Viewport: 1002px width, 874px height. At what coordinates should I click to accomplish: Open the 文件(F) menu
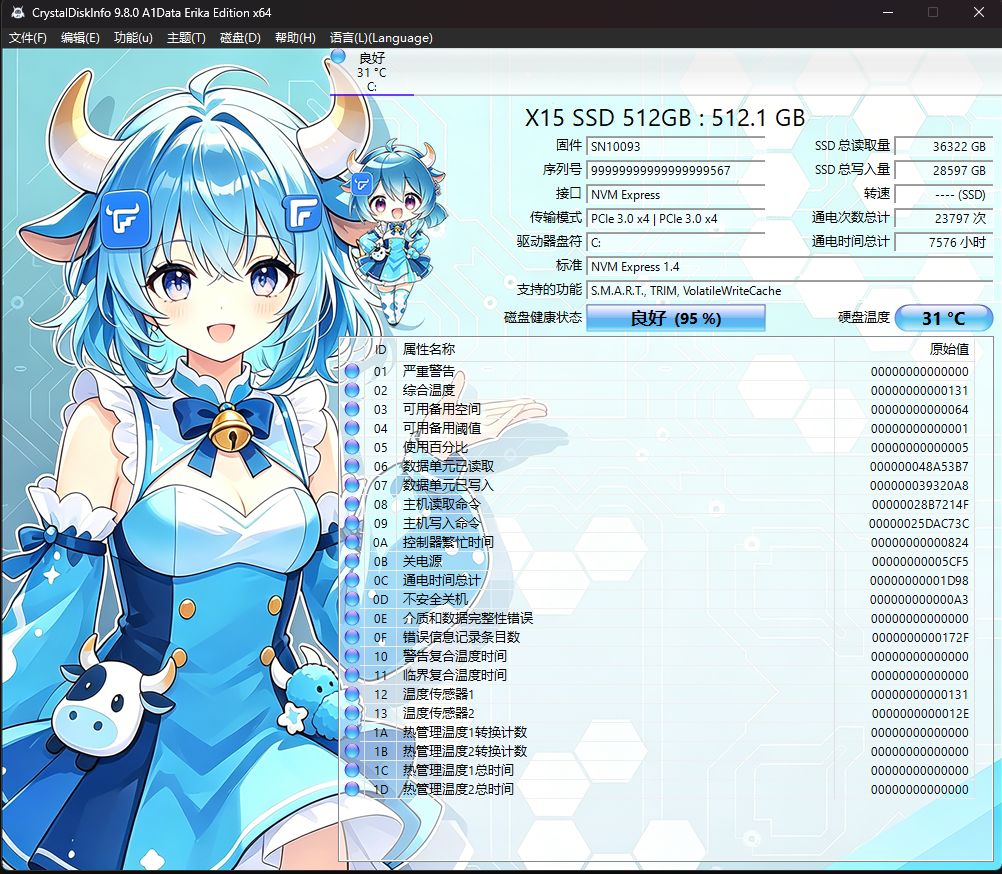click(27, 38)
